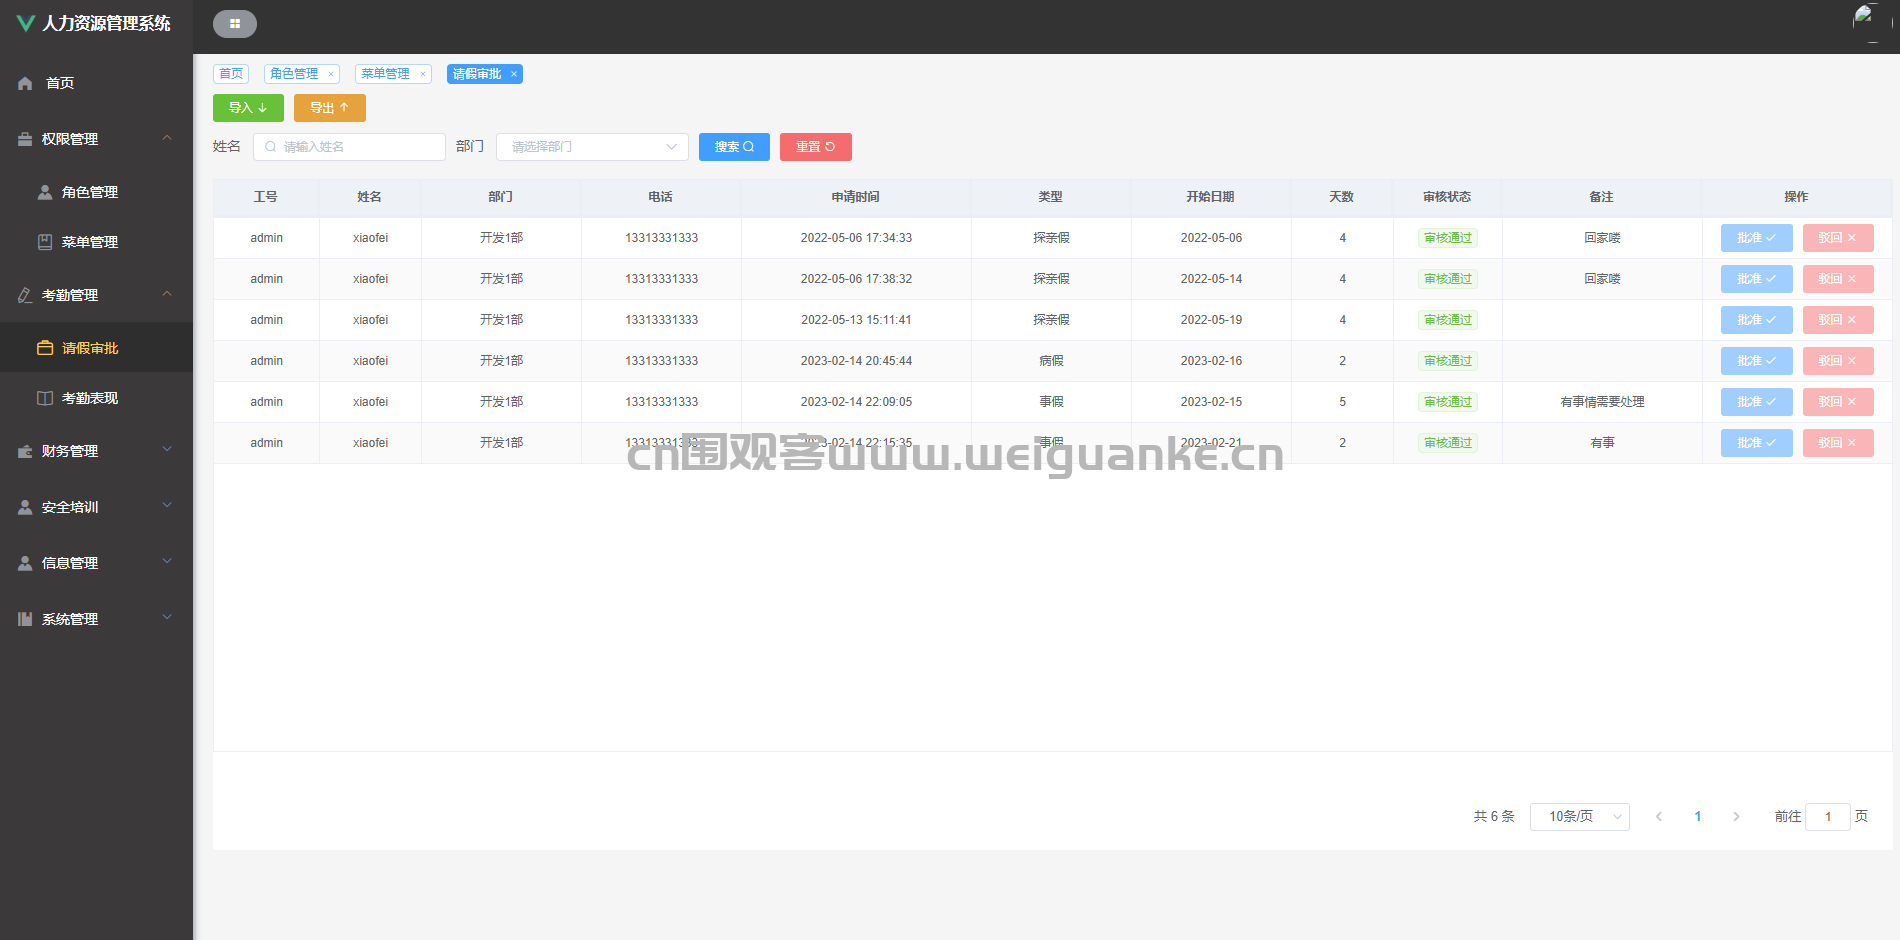Click the red 重置 reset button
The image size is (1900, 940).
[x=816, y=147]
